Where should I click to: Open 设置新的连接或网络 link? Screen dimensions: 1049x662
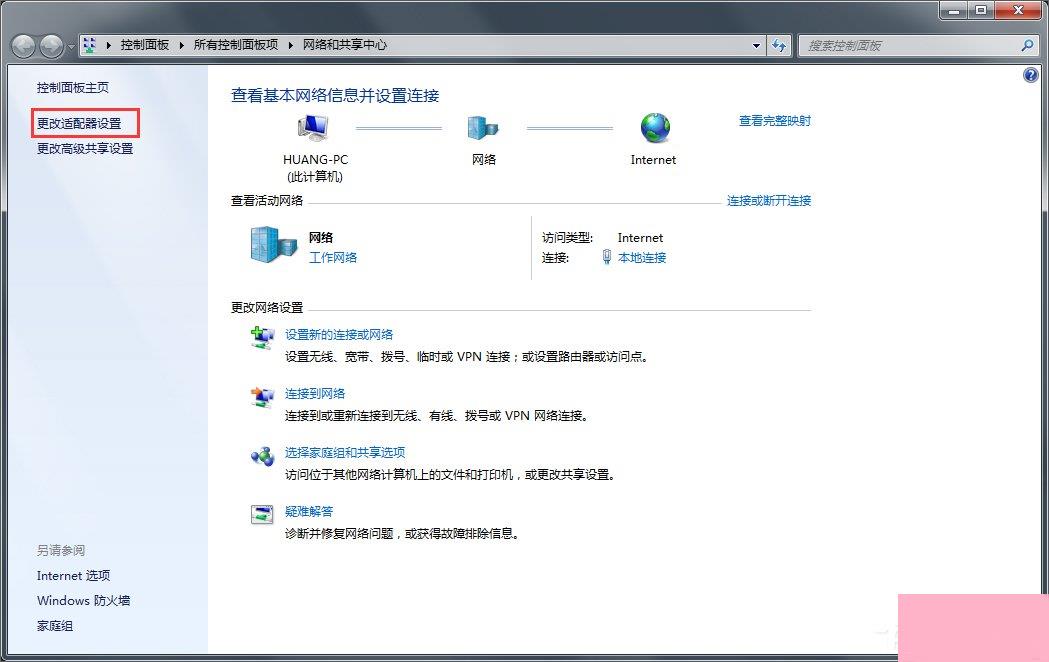339,334
